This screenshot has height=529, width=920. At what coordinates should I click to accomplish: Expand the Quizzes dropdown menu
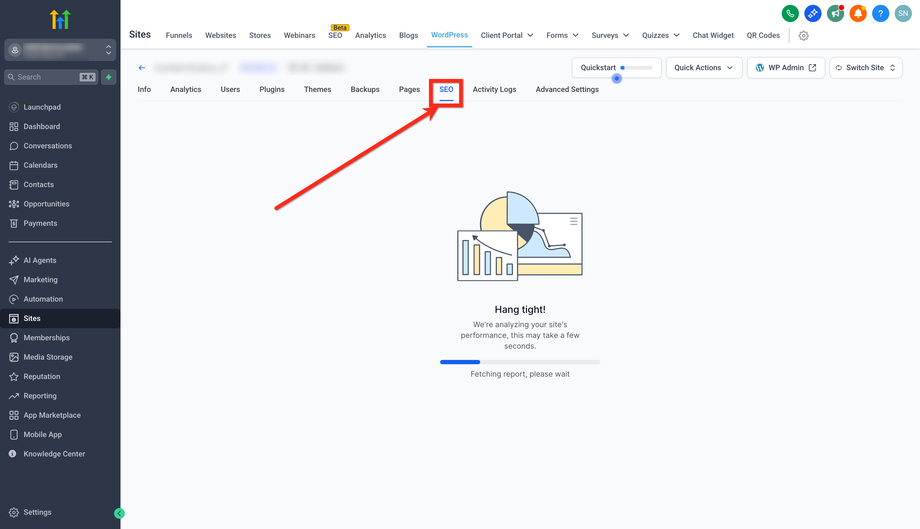(x=661, y=35)
